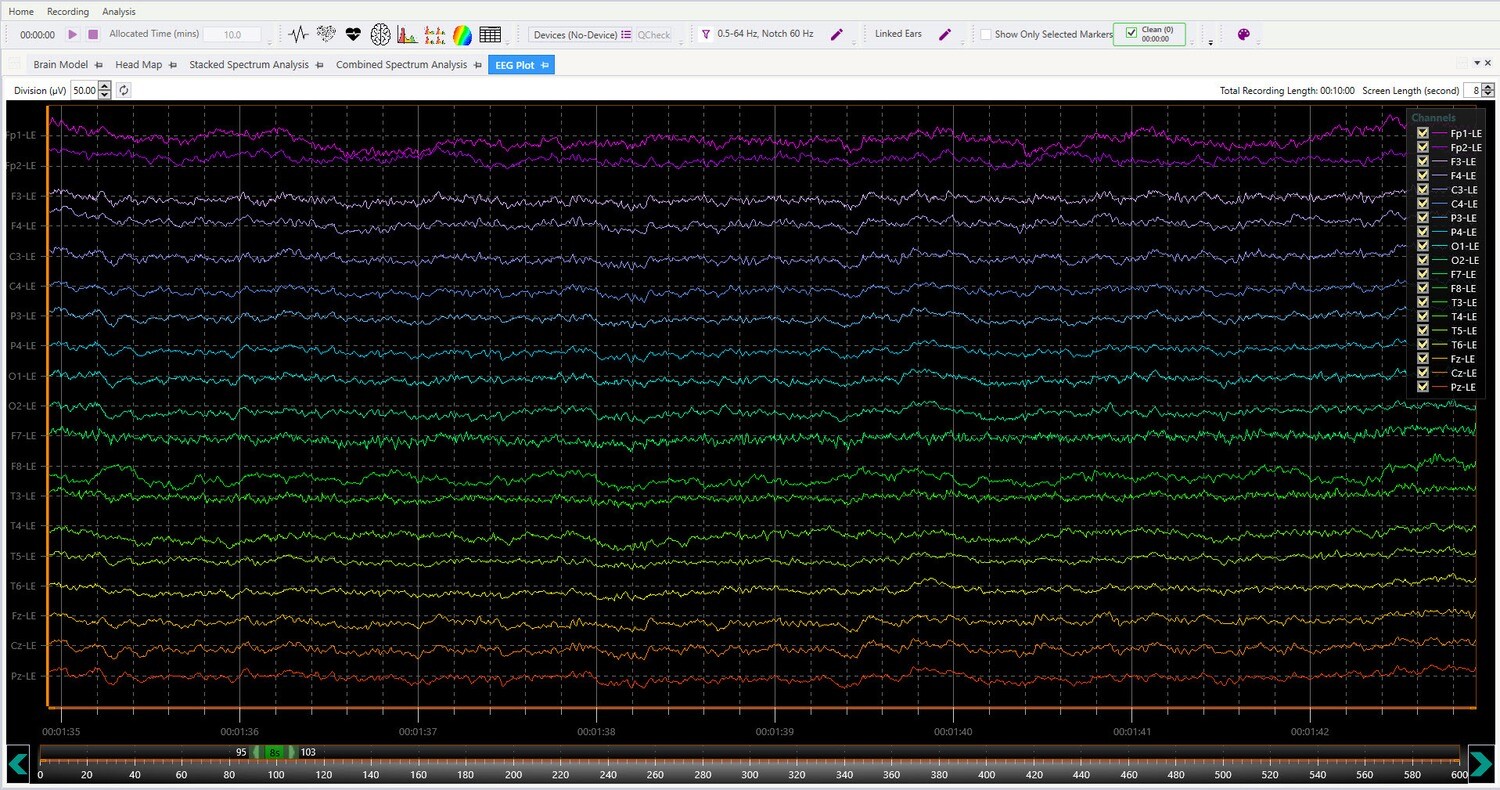This screenshot has height=790, width=1500.
Task: Open the Stacked Spectrum Analysis icon
Action: click(434, 34)
